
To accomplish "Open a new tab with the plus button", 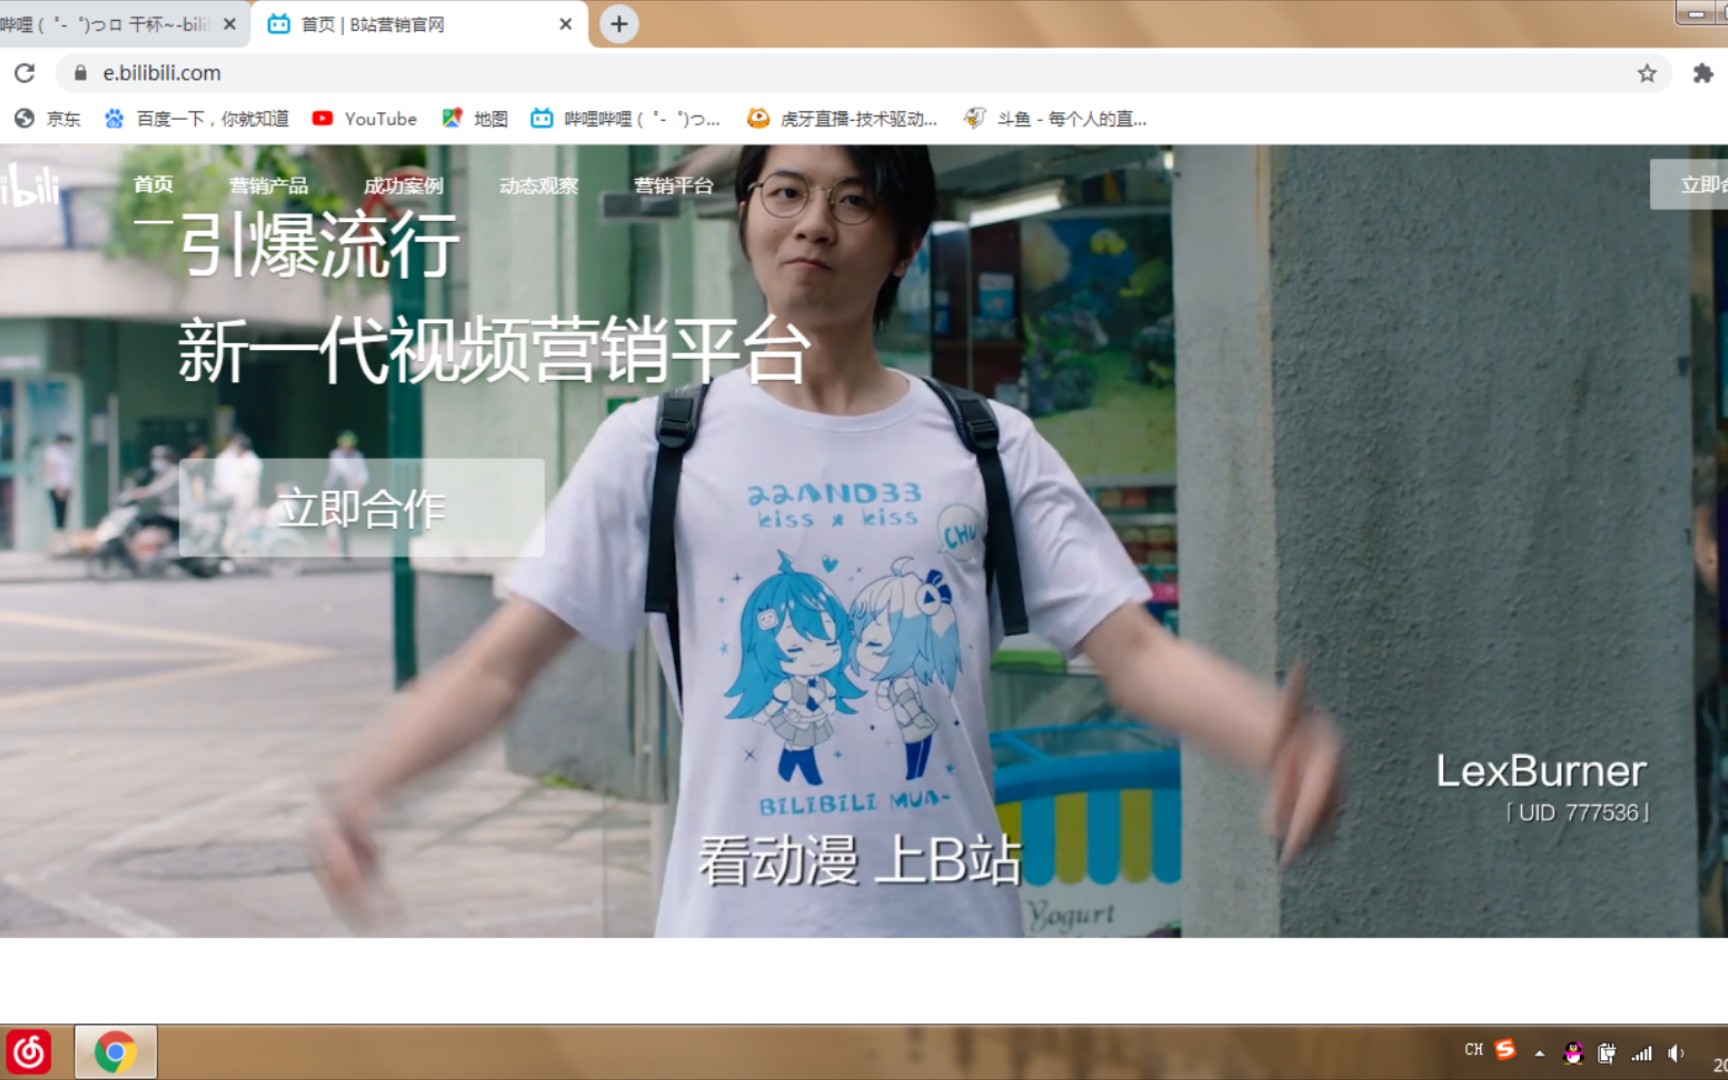I will [619, 24].
